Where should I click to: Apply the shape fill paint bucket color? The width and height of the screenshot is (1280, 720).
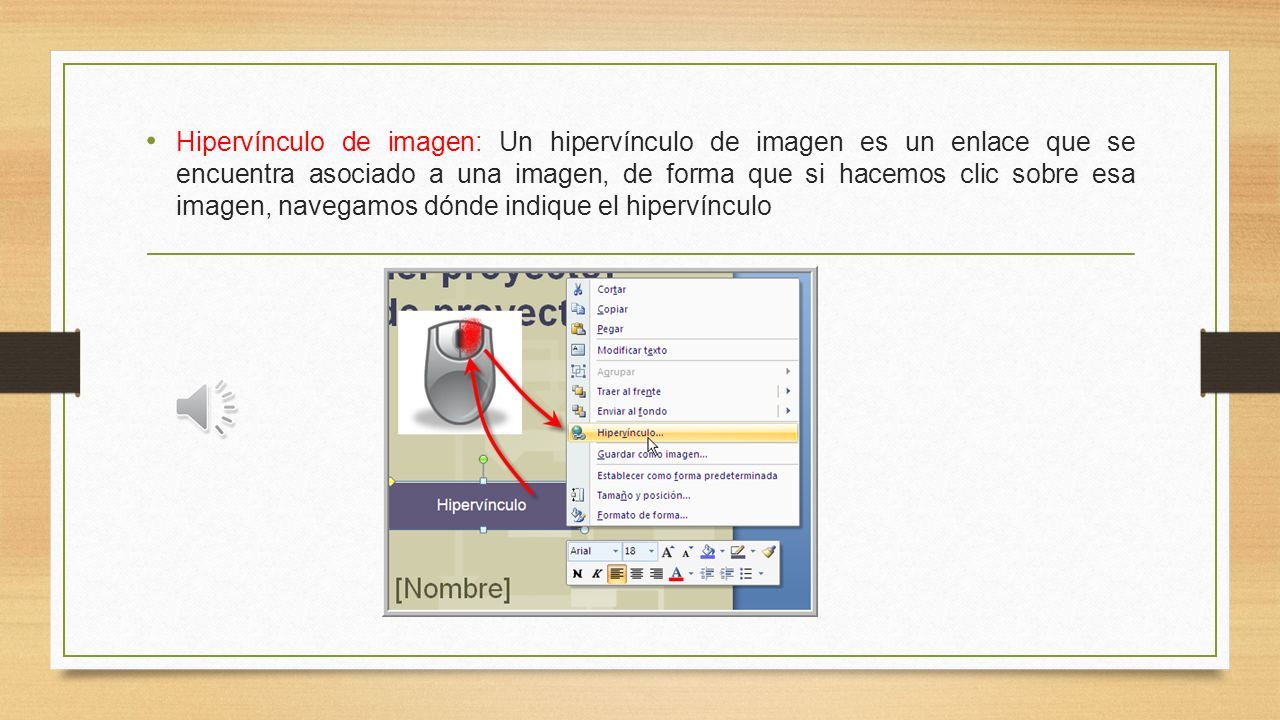pos(707,551)
